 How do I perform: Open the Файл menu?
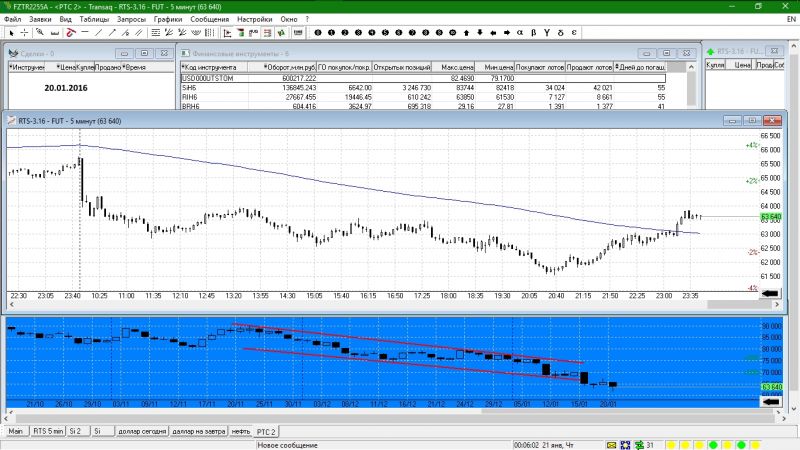tap(13, 19)
